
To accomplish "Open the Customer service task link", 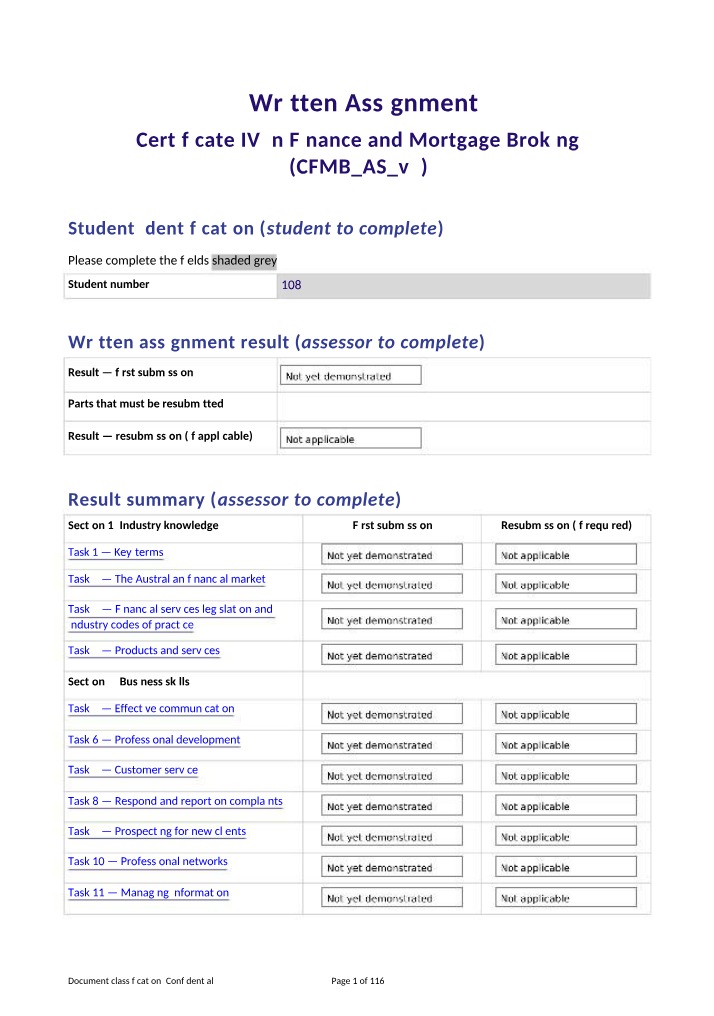I will coord(133,770).
